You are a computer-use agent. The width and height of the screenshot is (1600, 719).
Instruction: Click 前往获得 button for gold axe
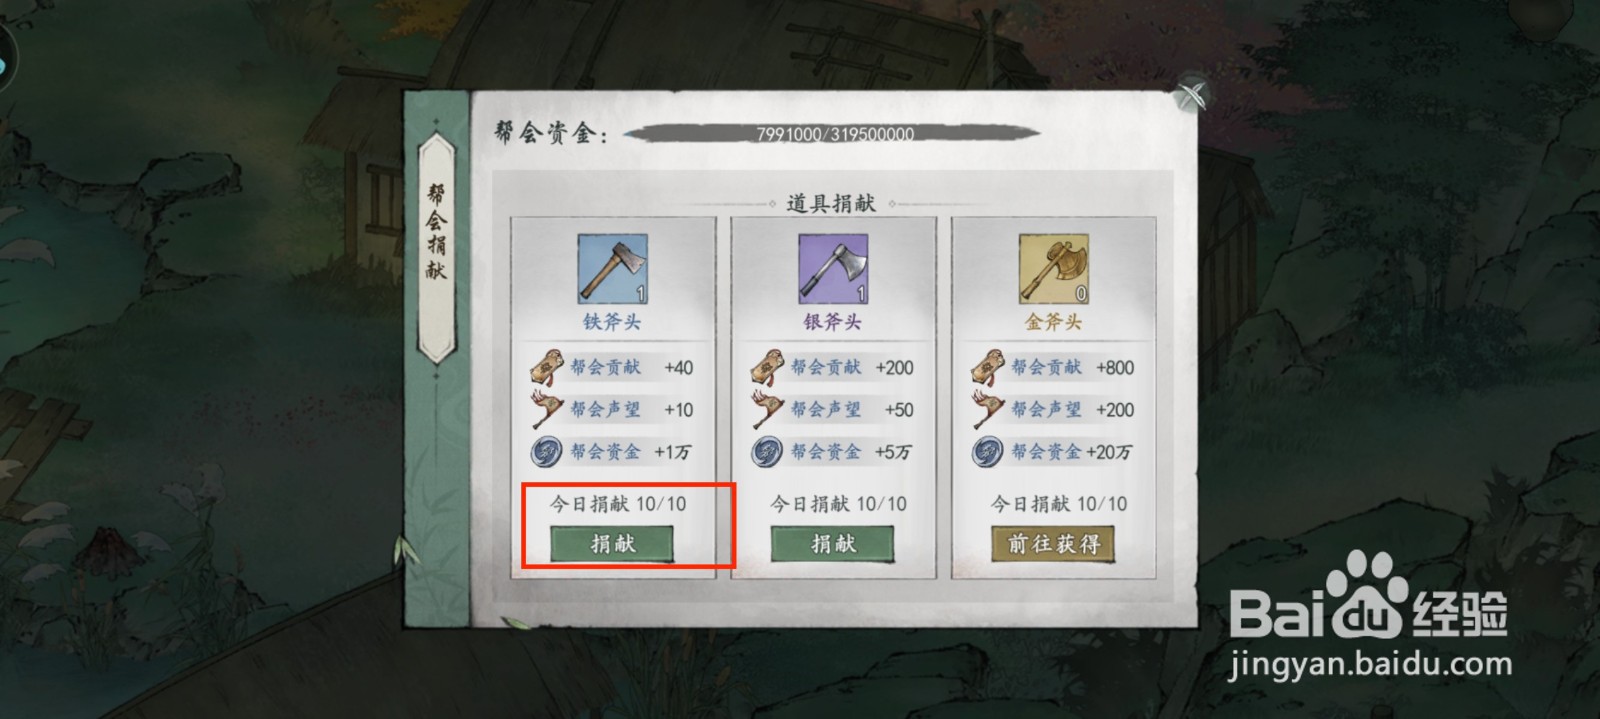pyautogui.click(x=1054, y=544)
